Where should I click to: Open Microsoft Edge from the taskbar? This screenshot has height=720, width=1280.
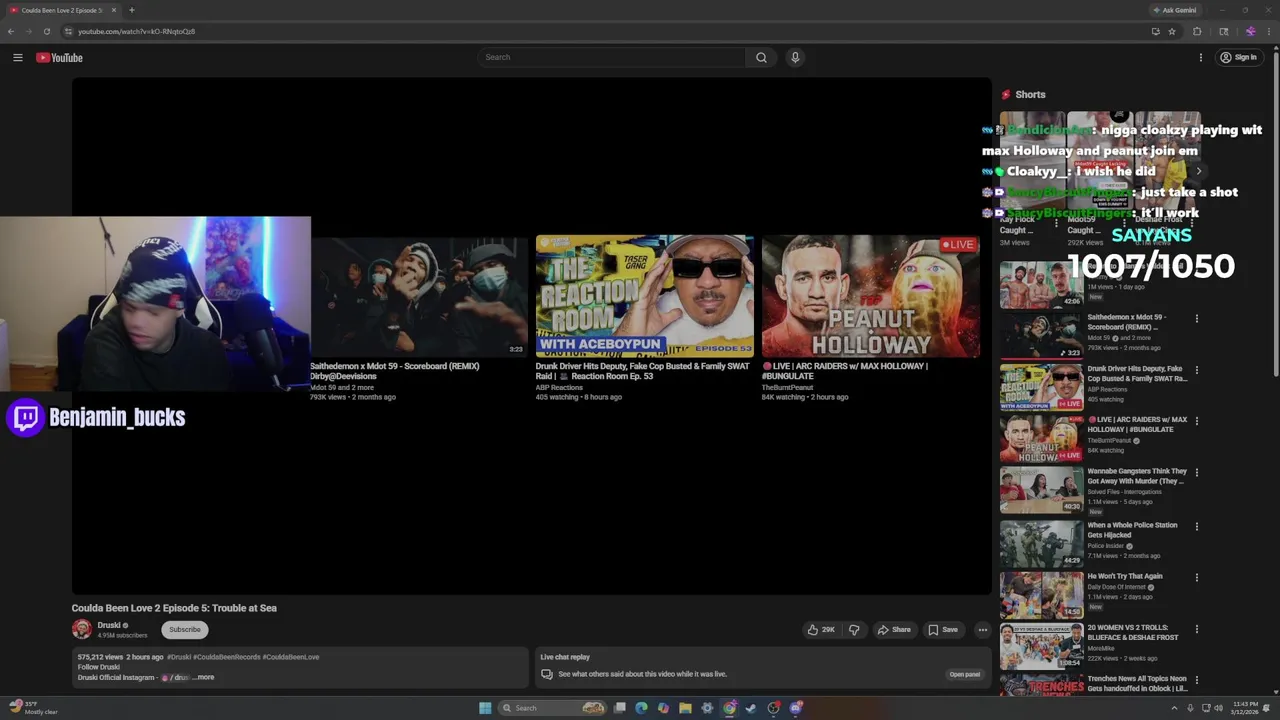click(641, 708)
